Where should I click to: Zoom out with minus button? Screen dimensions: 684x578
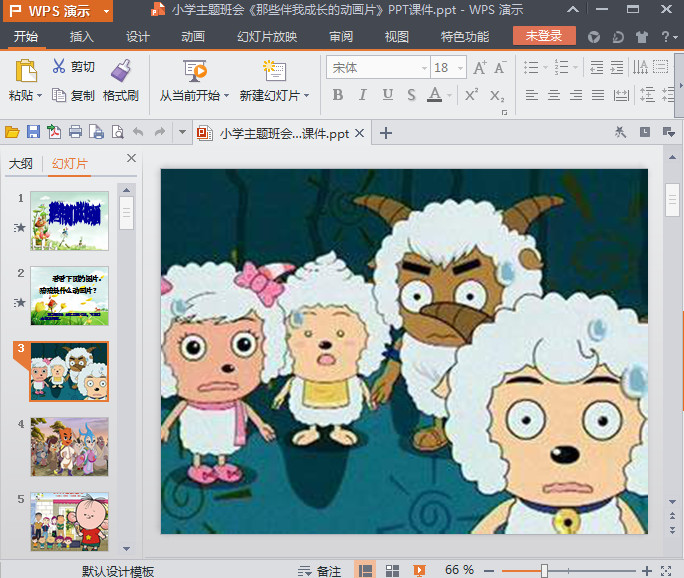489,571
